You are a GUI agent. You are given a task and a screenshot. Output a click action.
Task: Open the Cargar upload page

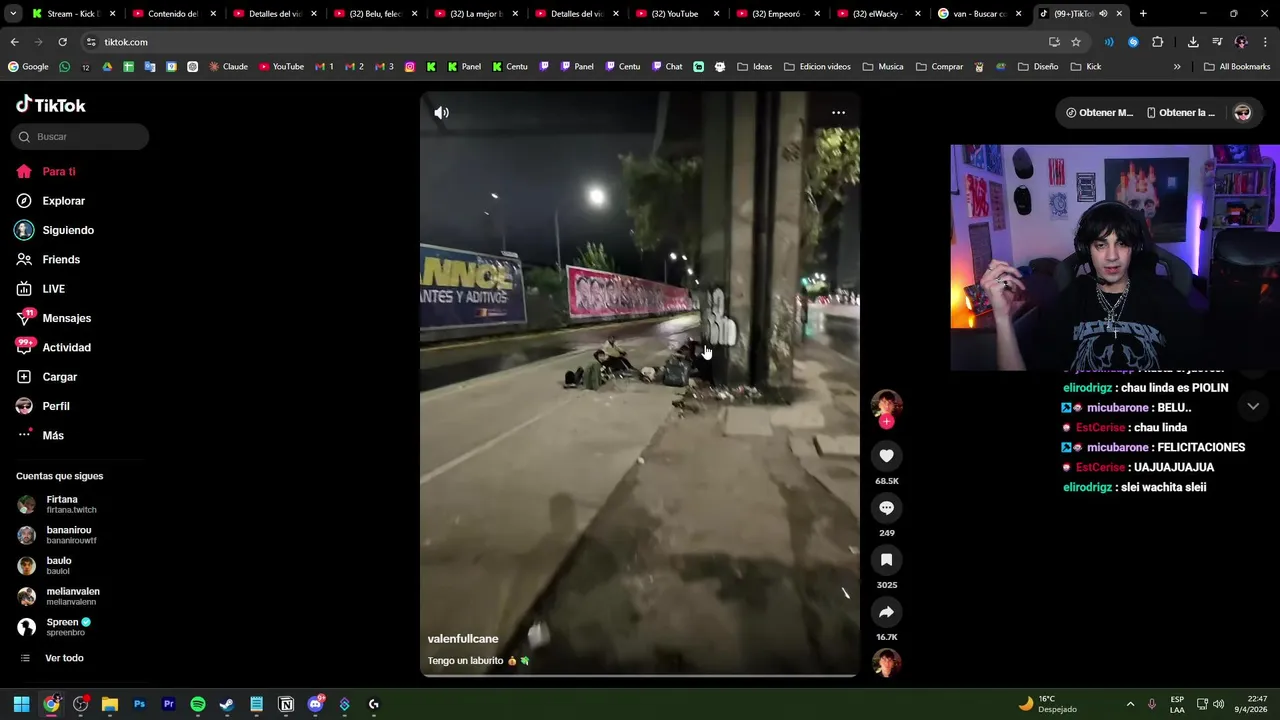(59, 377)
